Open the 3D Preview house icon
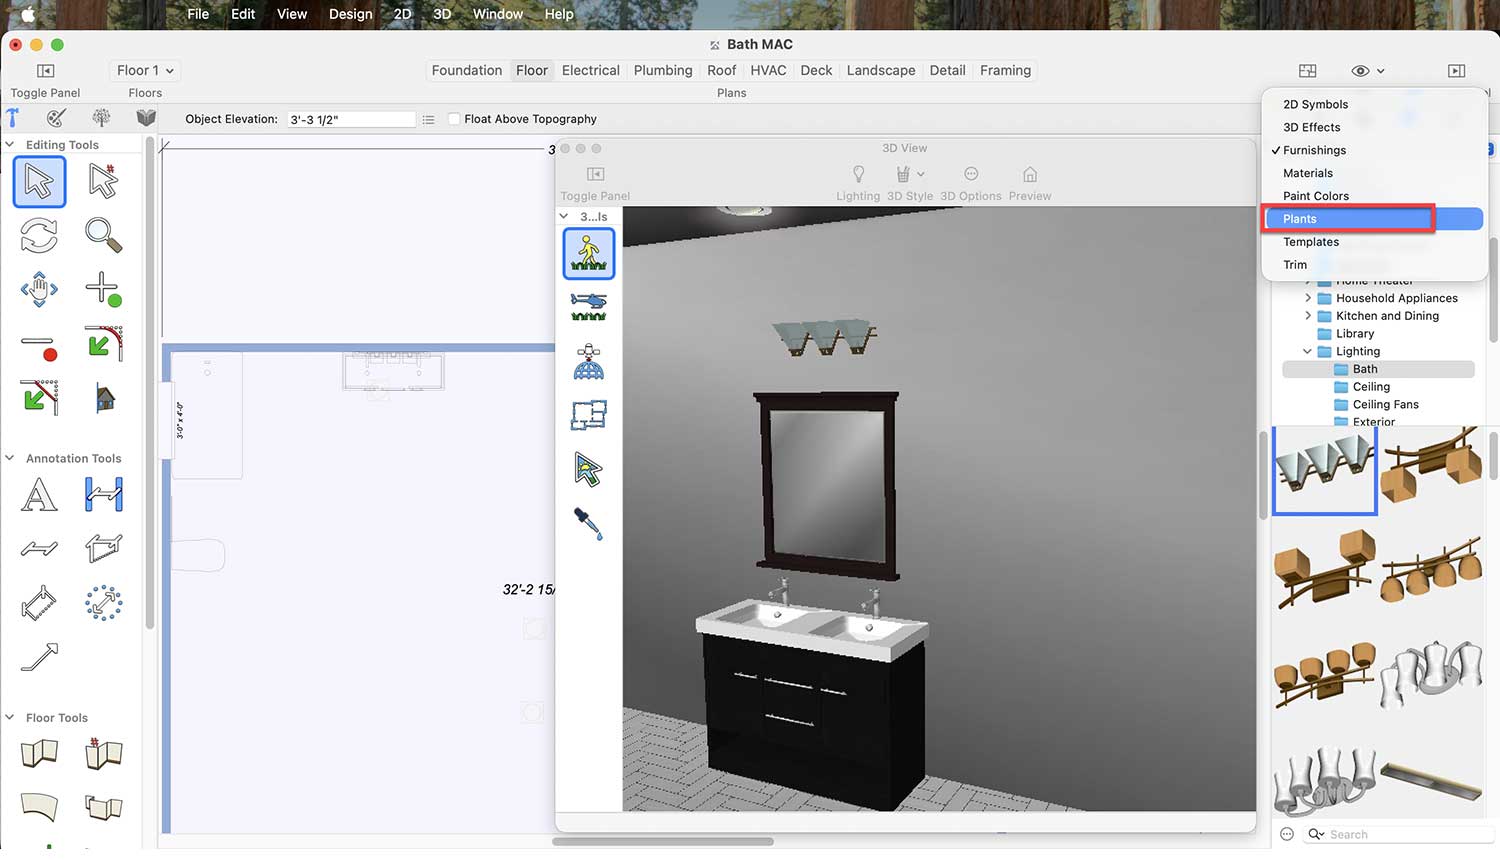Screen dimensions: 1500x860 [1029, 174]
